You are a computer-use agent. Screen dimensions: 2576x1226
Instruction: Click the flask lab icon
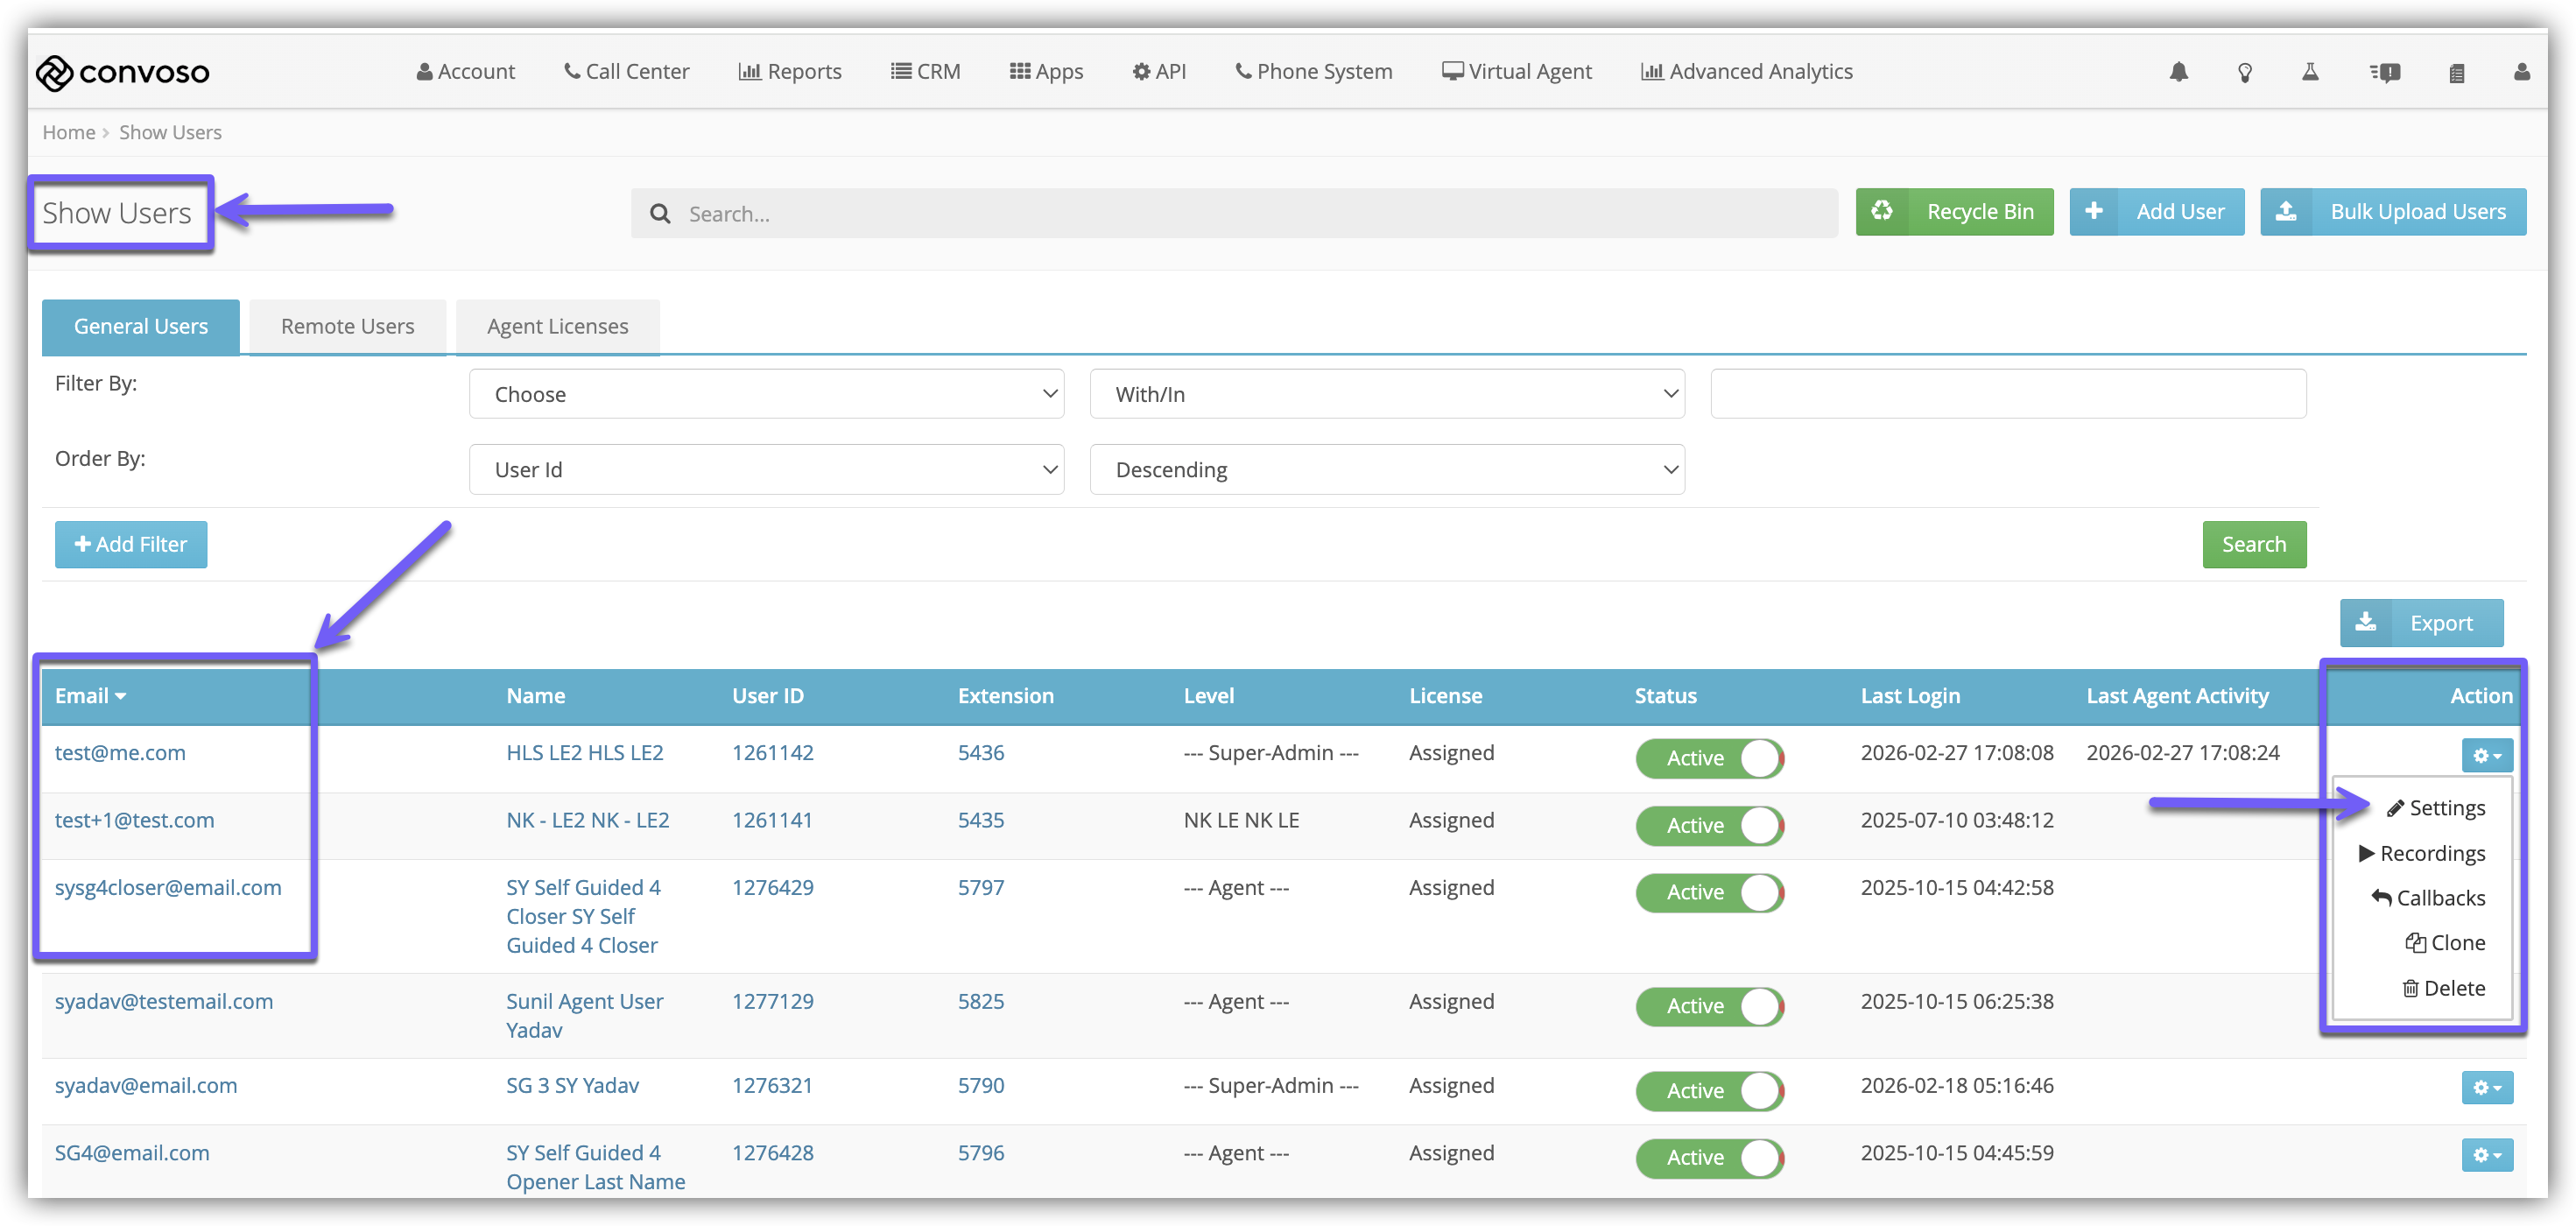pyautogui.click(x=2310, y=72)
